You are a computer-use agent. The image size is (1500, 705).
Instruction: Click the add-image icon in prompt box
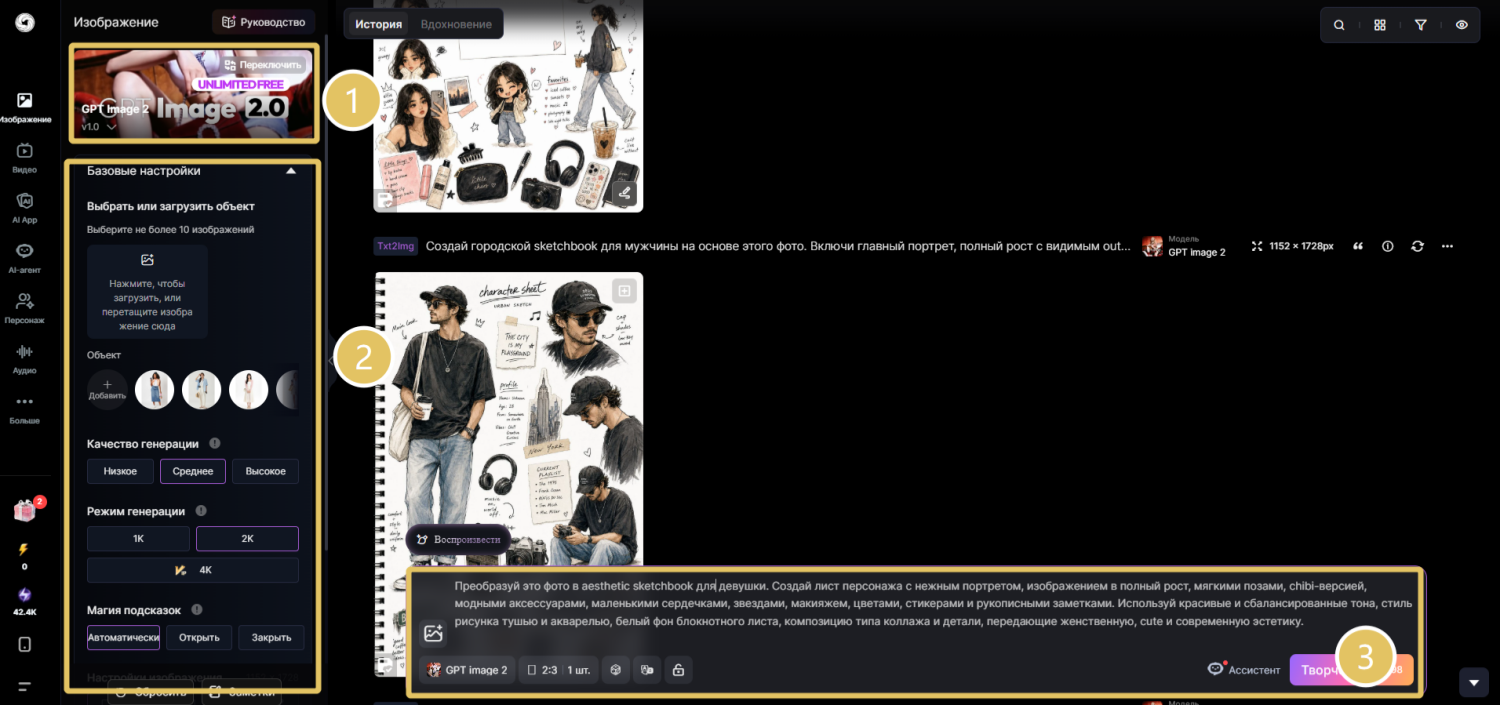(x=433, y=633)
